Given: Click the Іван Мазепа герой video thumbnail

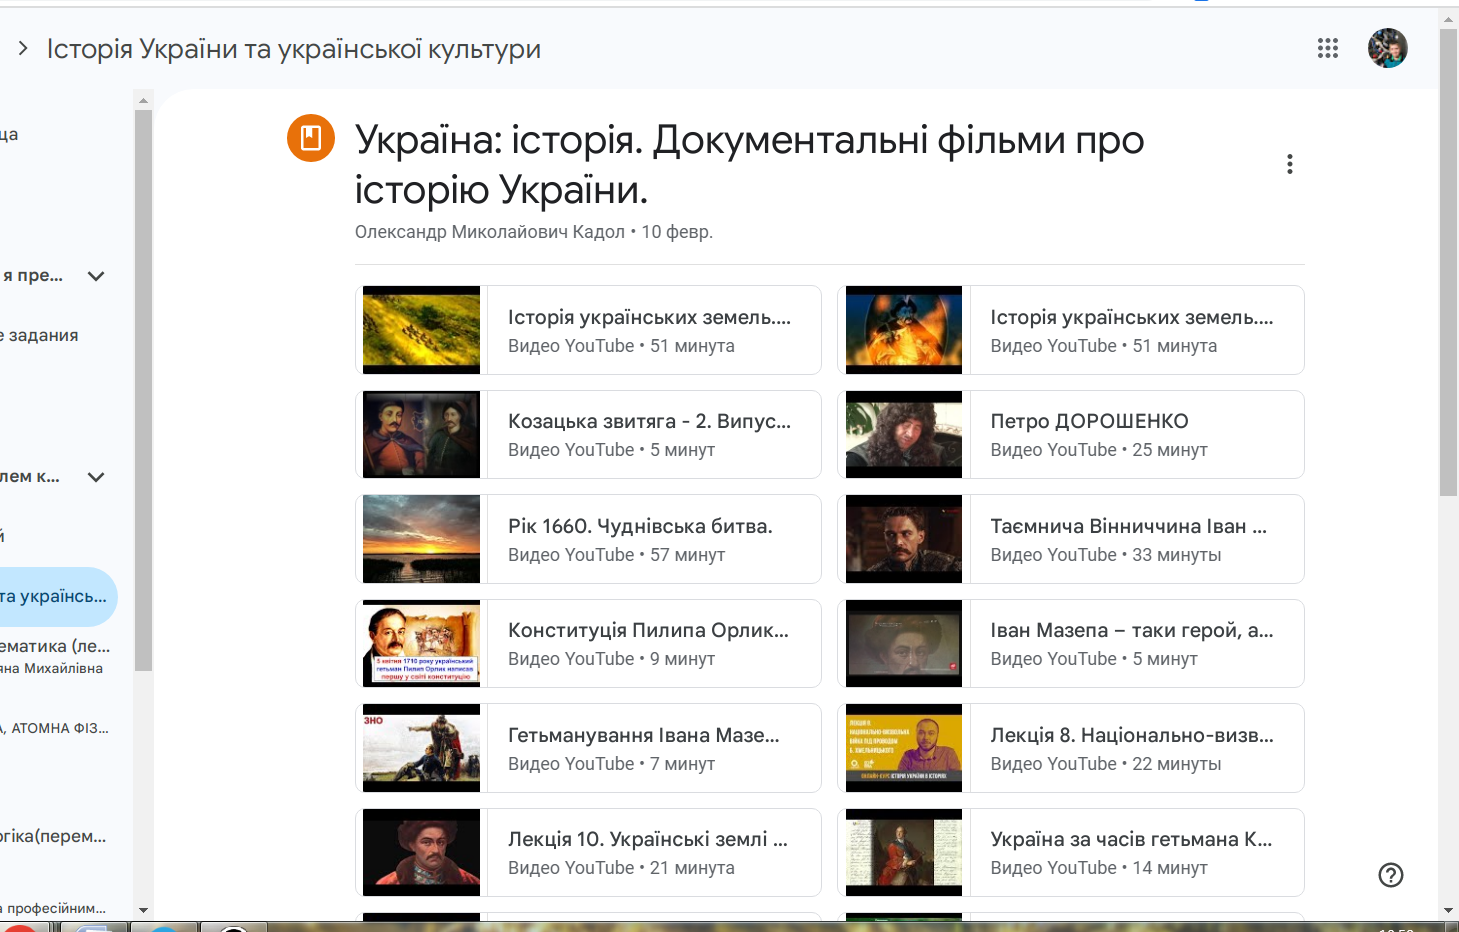Looking at the screenshot, I should (x=904, y=644).
